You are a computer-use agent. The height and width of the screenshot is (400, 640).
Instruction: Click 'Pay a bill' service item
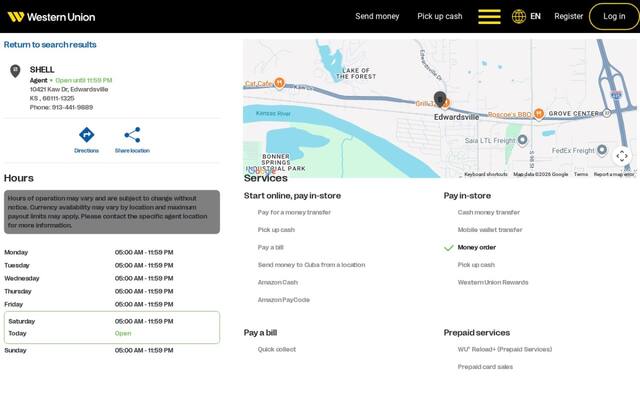(x=271, y=247)
